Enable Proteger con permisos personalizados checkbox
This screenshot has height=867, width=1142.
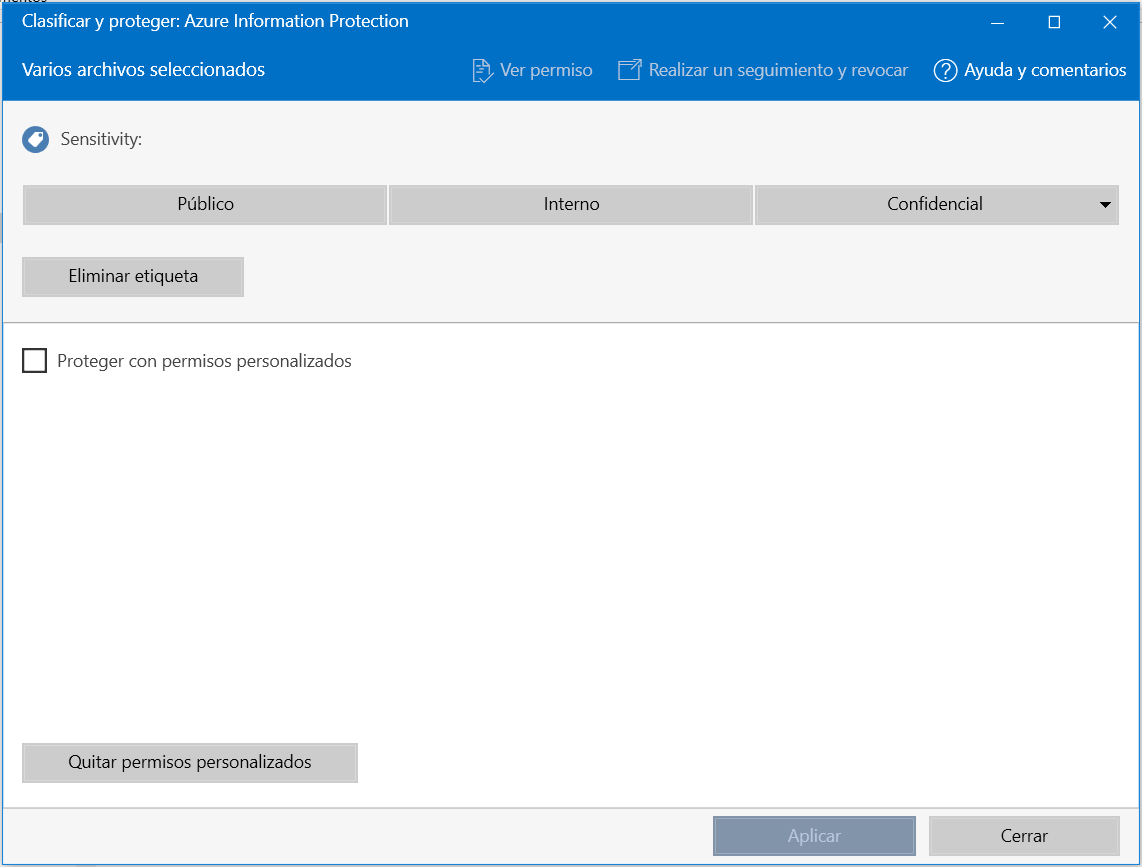click(35, 361)
